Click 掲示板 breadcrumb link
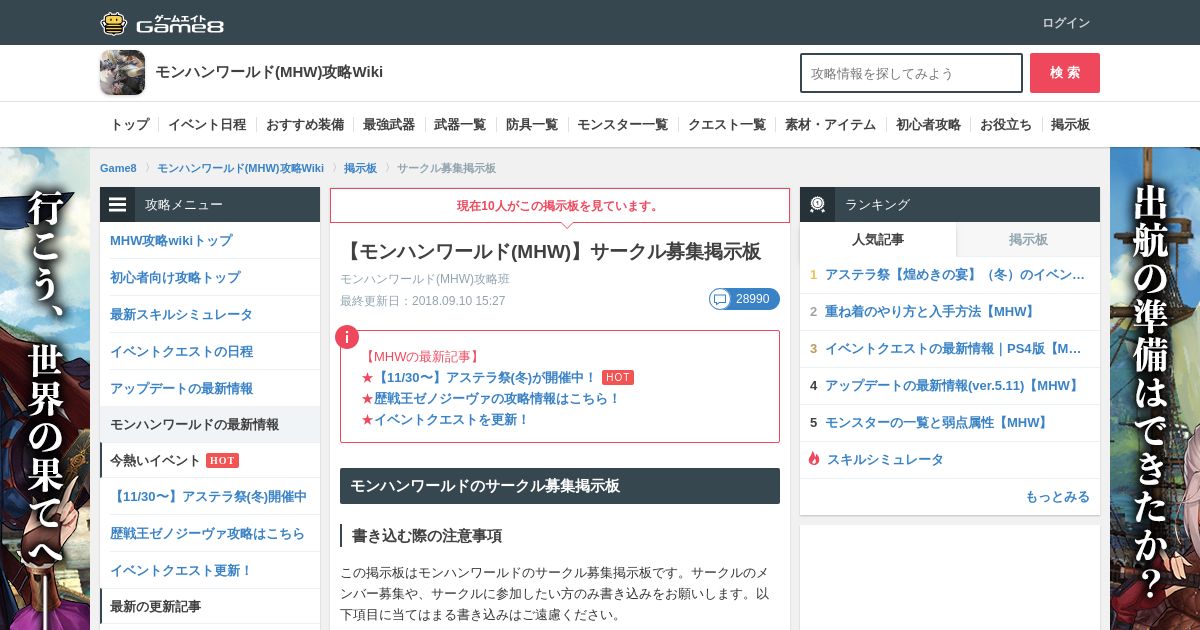 tap(360, 168)
